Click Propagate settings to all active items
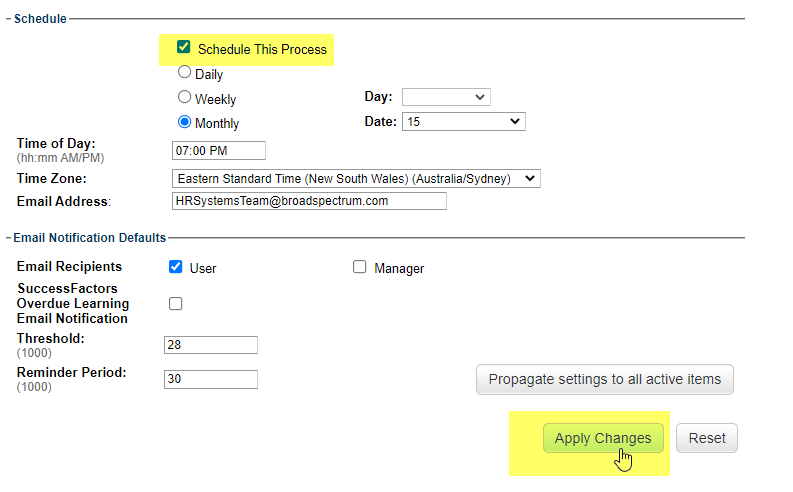 pos(604,380)
